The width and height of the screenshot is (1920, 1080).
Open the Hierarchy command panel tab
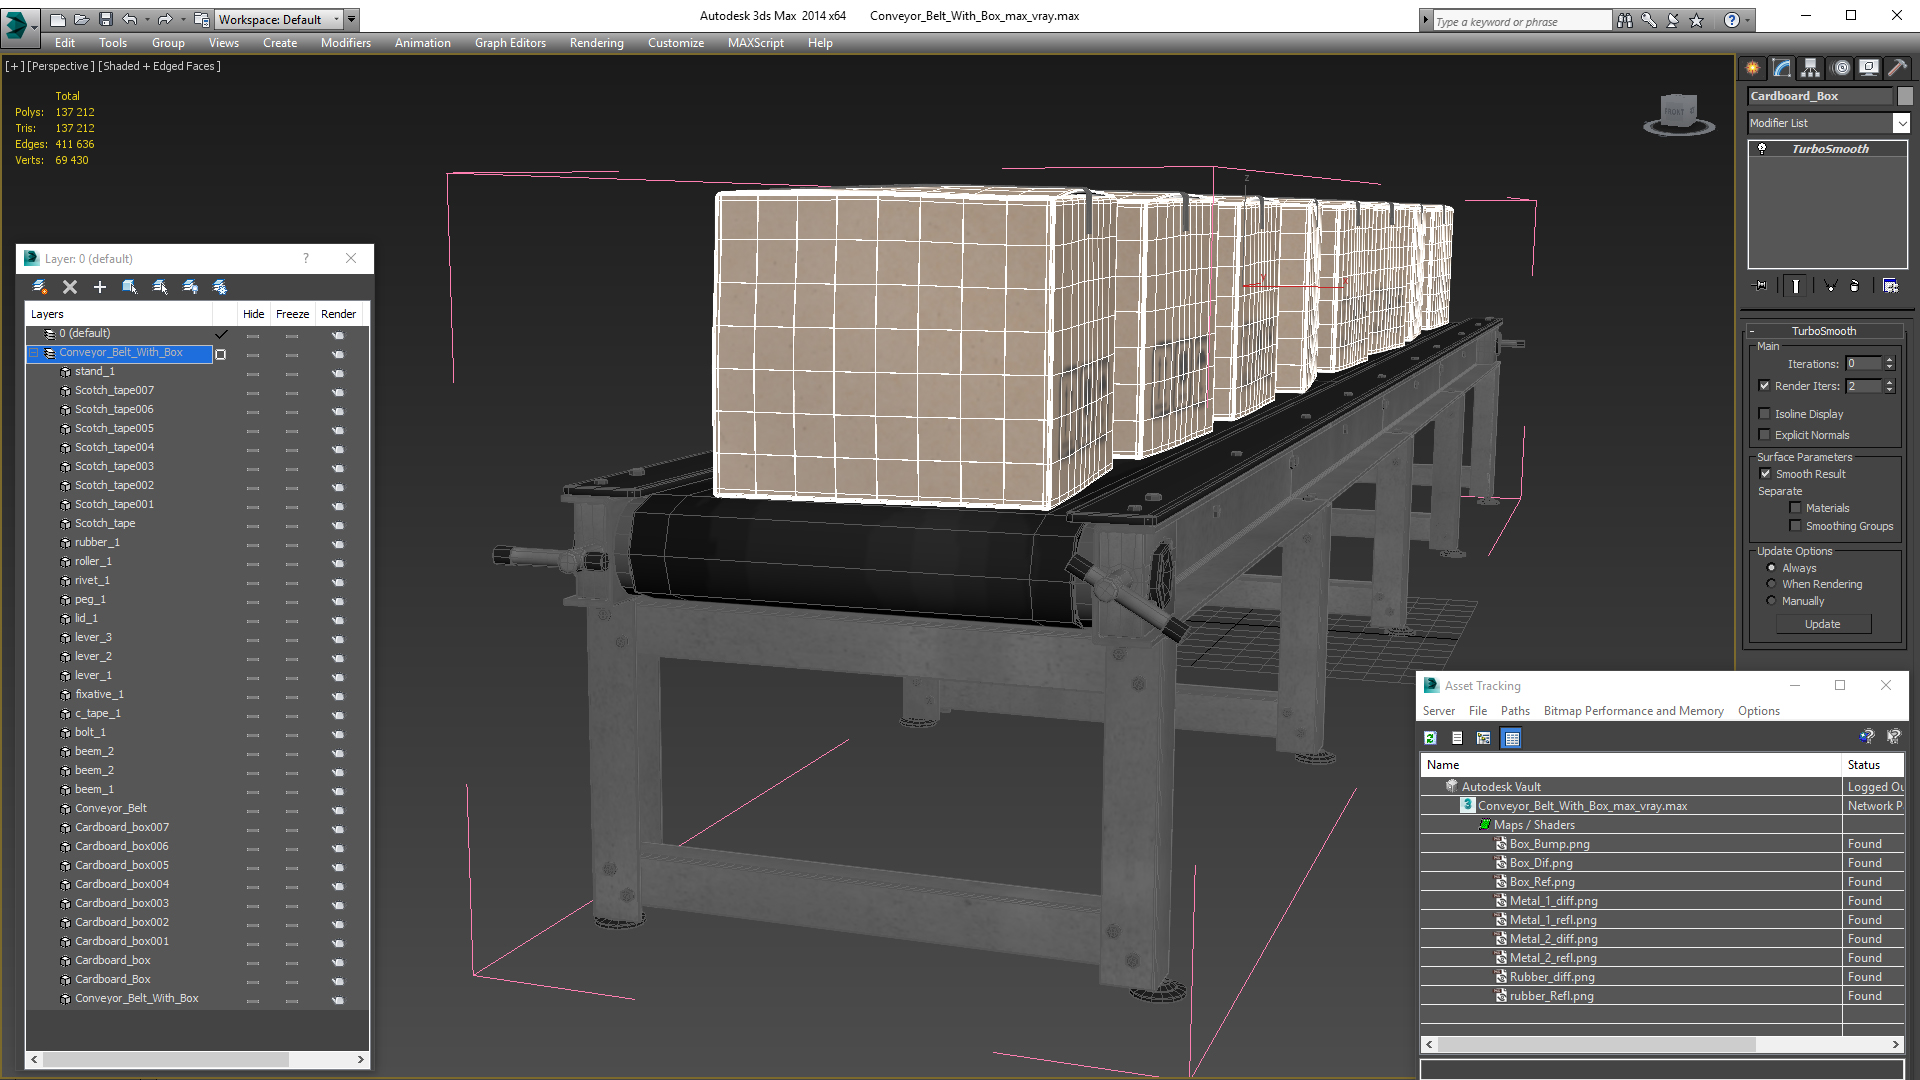click(1810, 68)
